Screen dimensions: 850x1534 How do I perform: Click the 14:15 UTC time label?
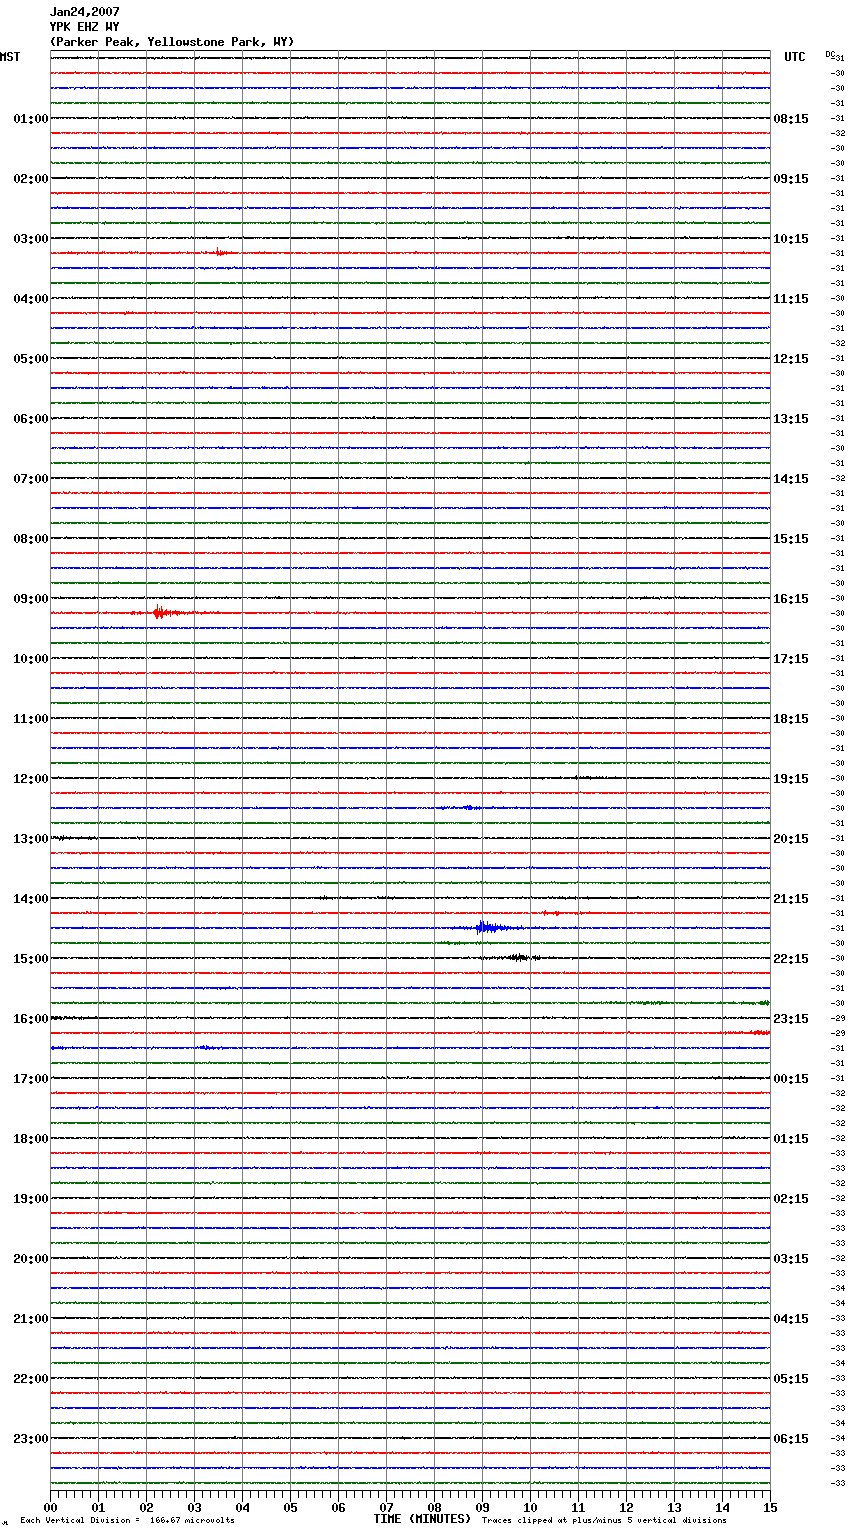point(791,479)
